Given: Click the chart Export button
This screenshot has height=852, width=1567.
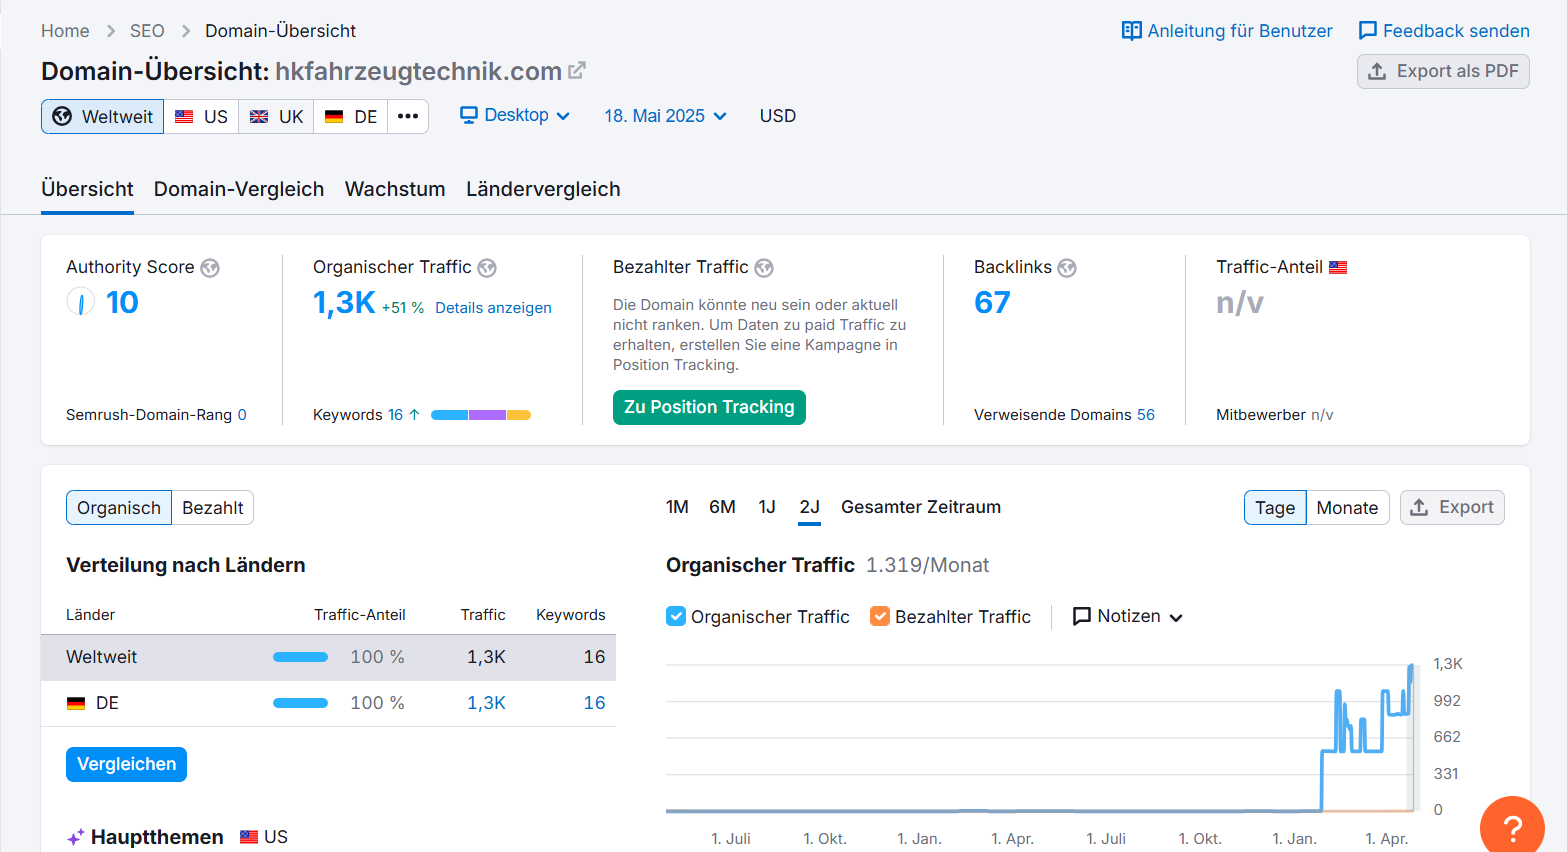Looking at the screenshot, I should (1452, 508).
